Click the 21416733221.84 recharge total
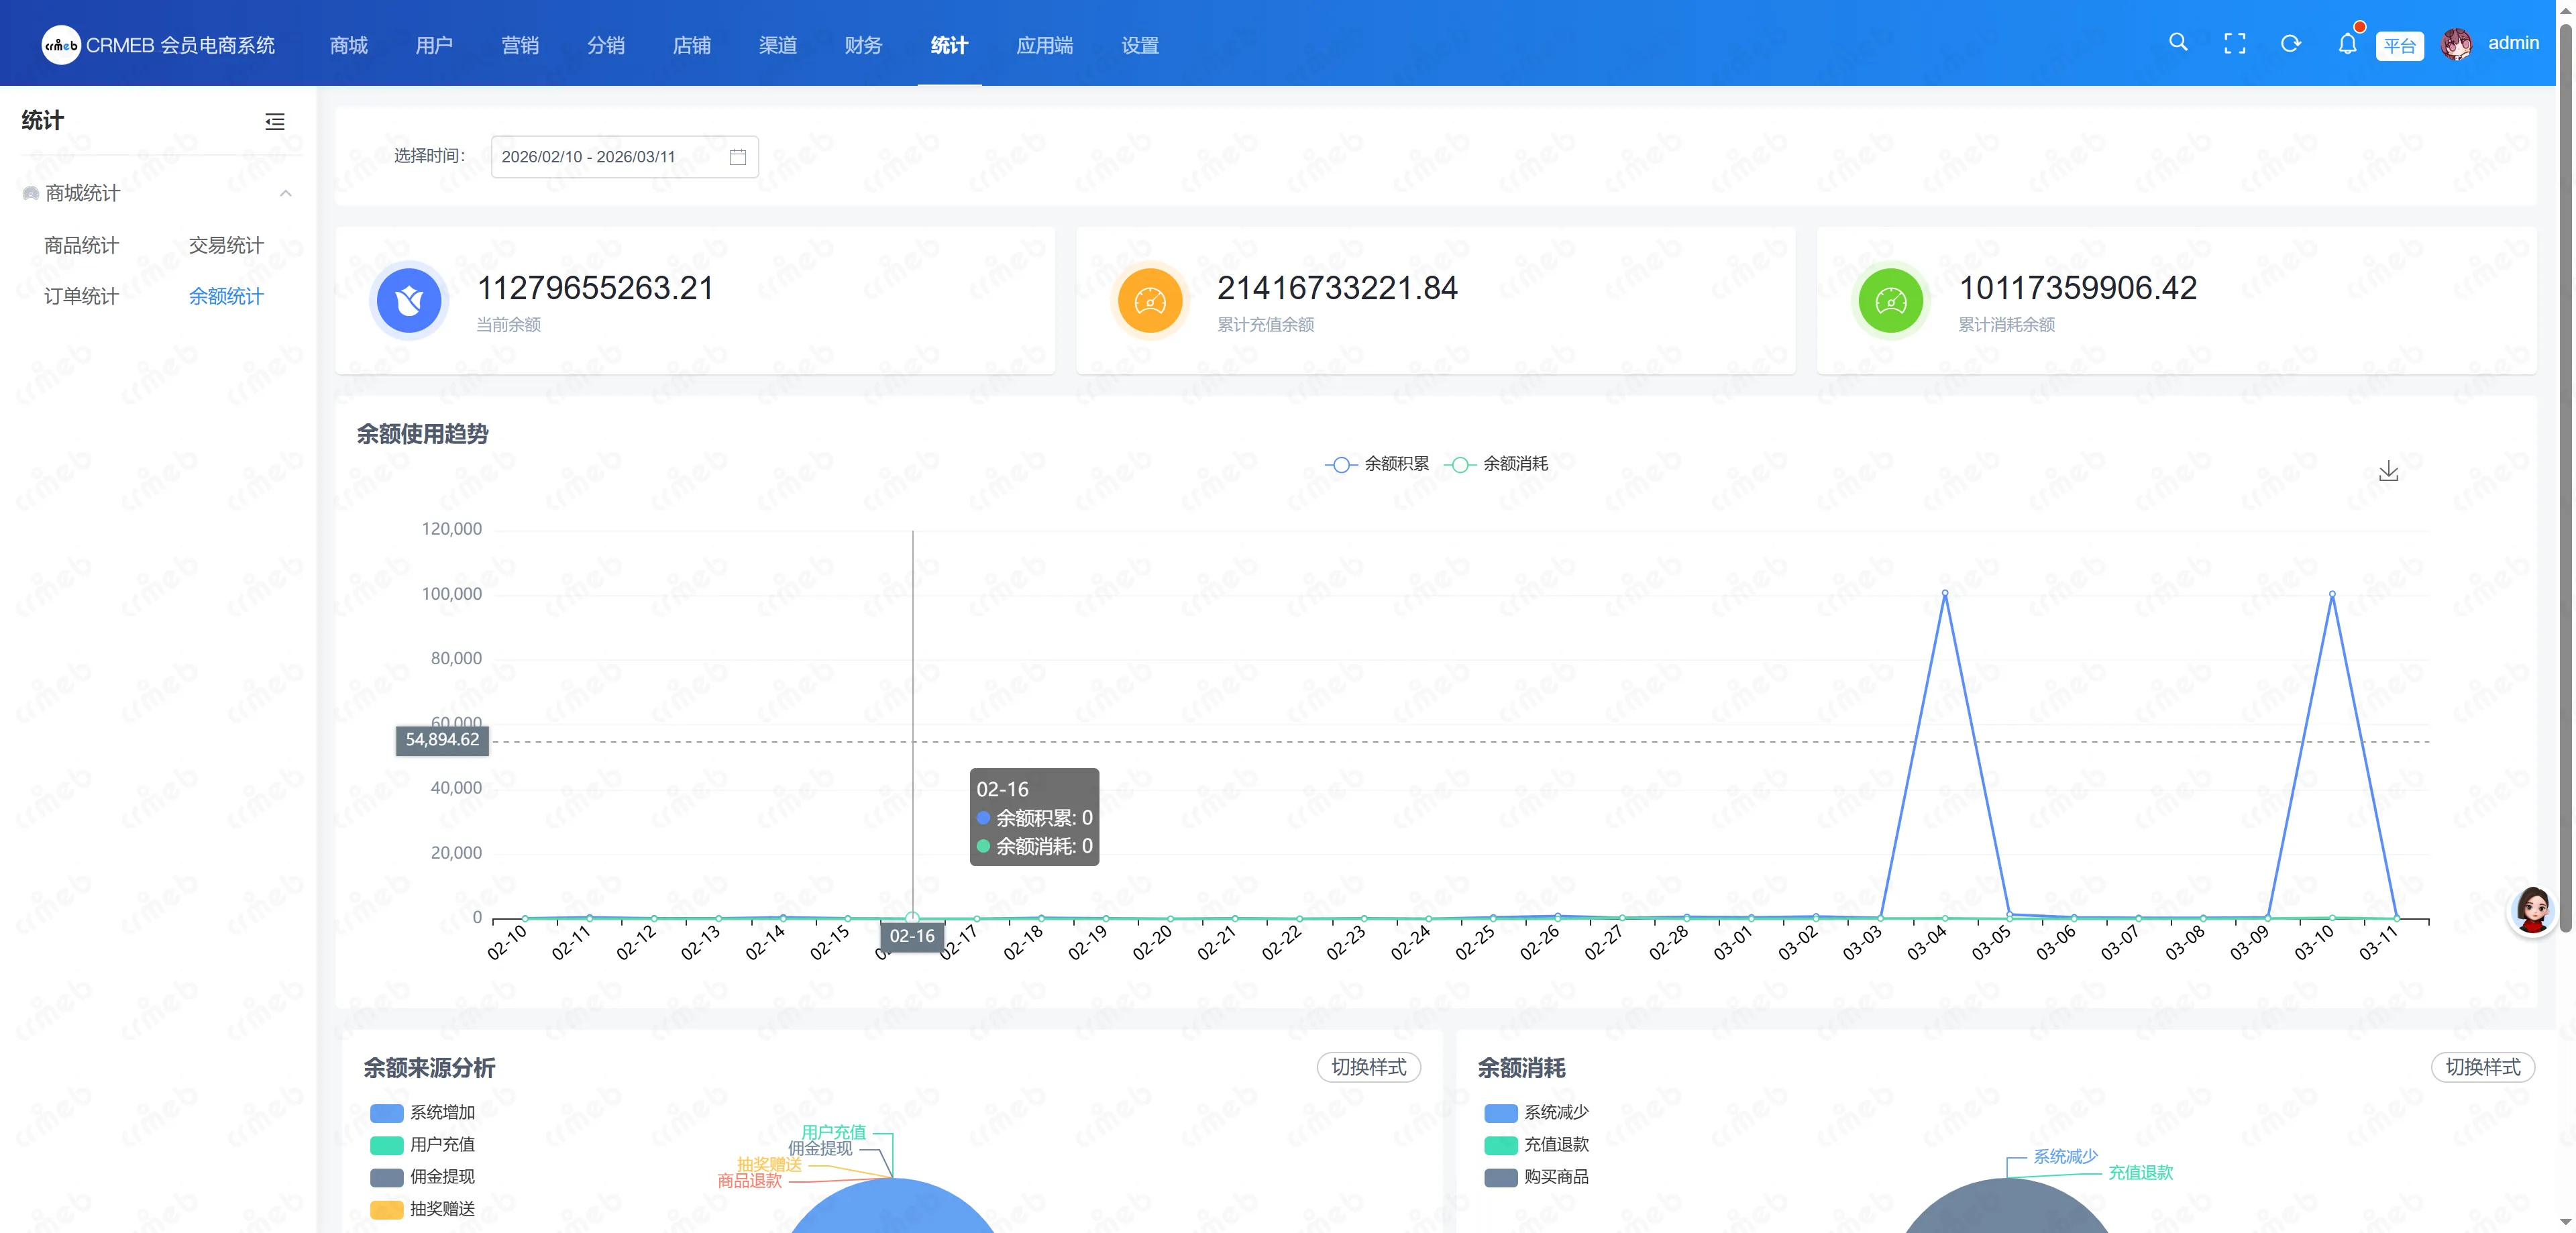 pyautogui.click(x=1338, y=289)
